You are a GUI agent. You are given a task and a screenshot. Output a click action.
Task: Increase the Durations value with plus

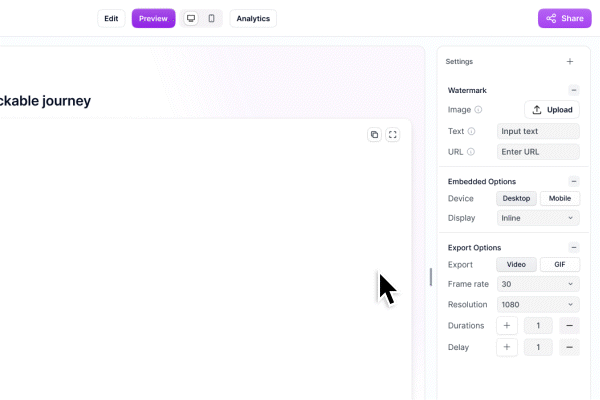click(x=507, y=326)
